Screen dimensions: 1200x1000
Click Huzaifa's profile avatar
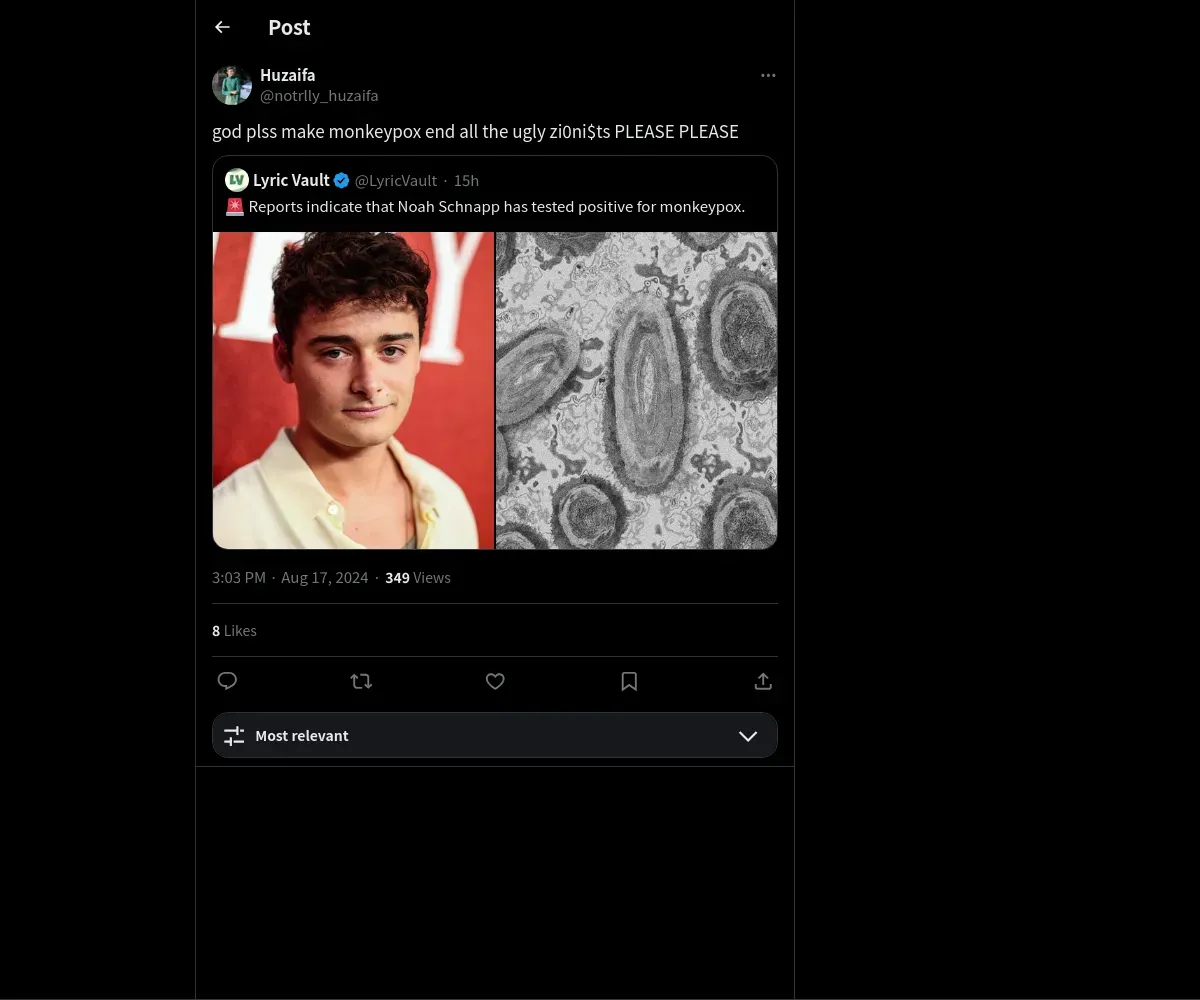(232, 86)
